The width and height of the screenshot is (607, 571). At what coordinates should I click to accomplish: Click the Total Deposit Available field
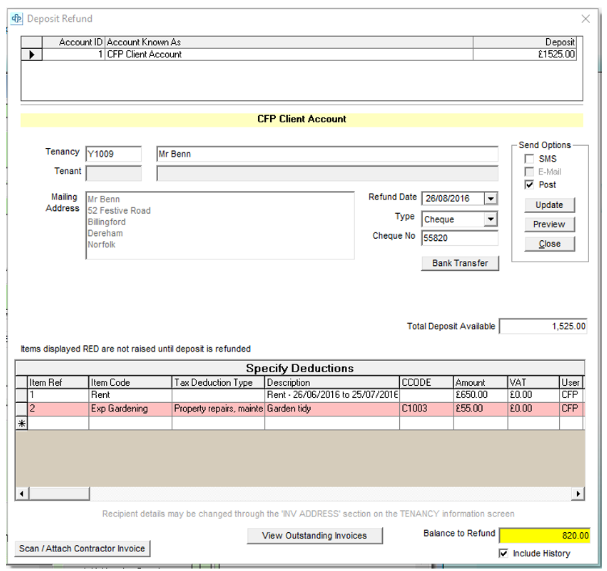pyautogui.click(x=543, y=326)
